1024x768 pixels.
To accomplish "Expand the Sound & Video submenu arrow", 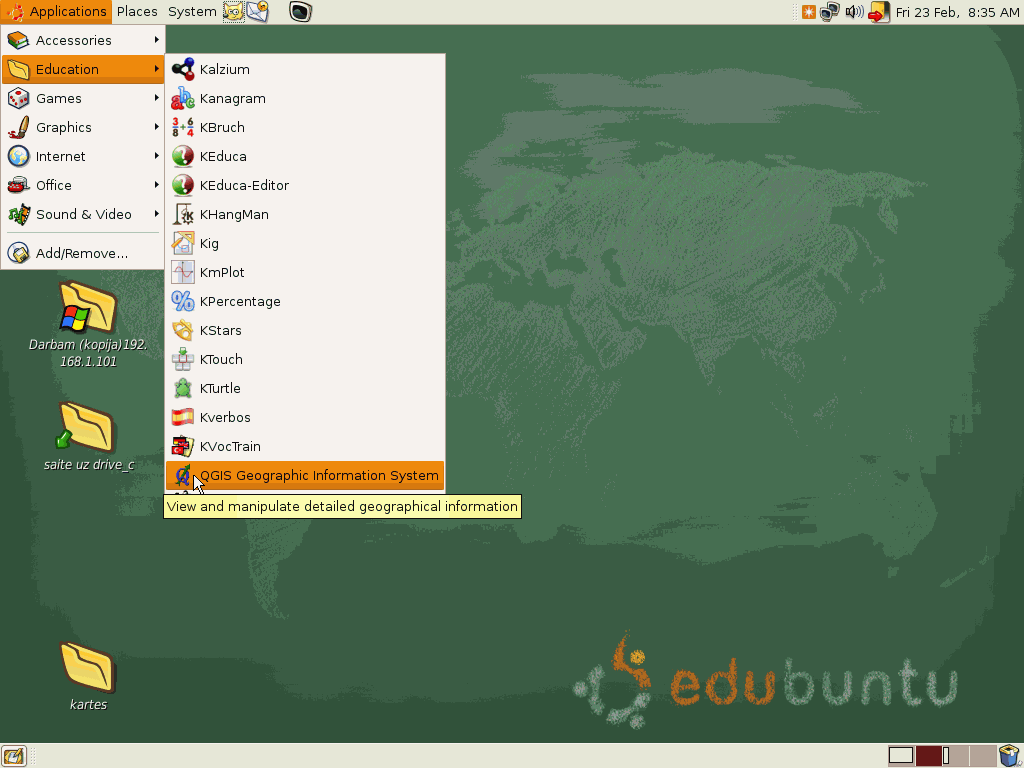I will pos(157,214).
